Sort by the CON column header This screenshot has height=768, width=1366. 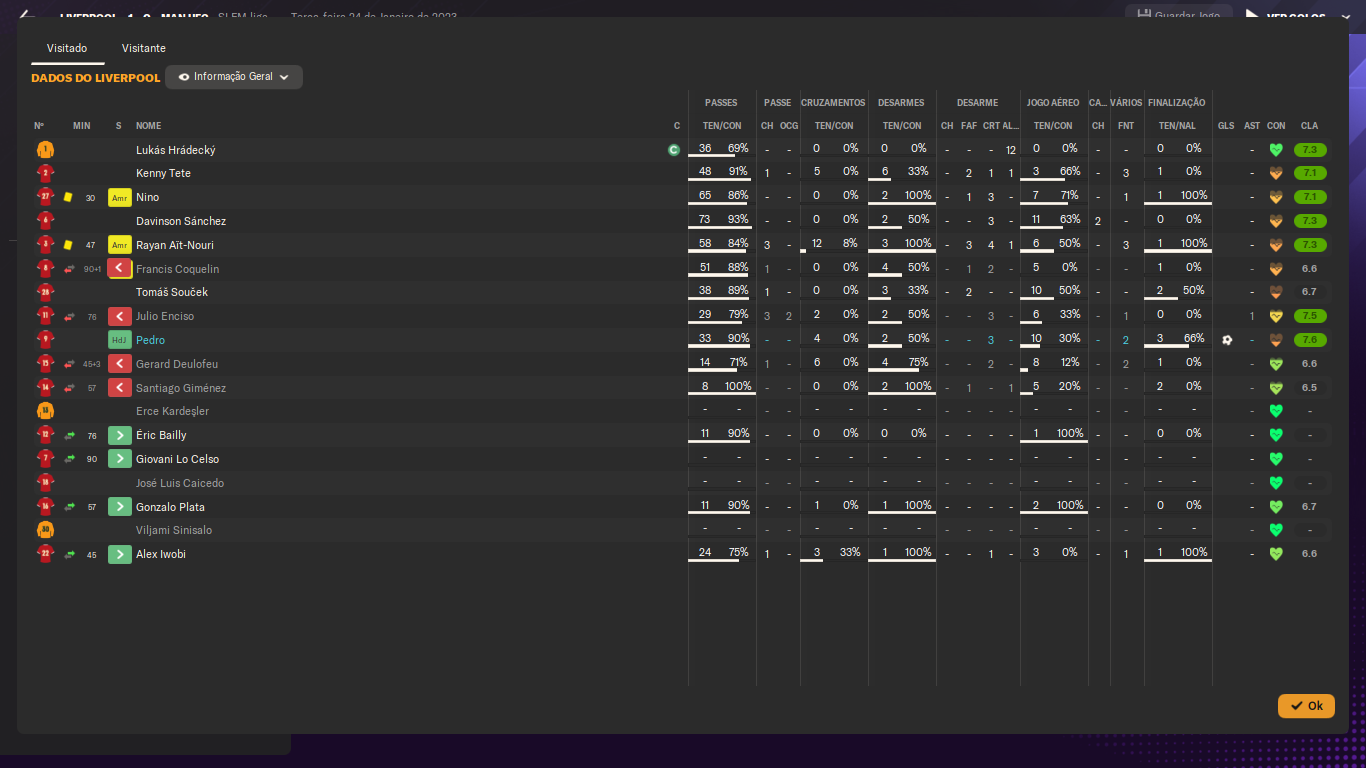point(1276,126)
